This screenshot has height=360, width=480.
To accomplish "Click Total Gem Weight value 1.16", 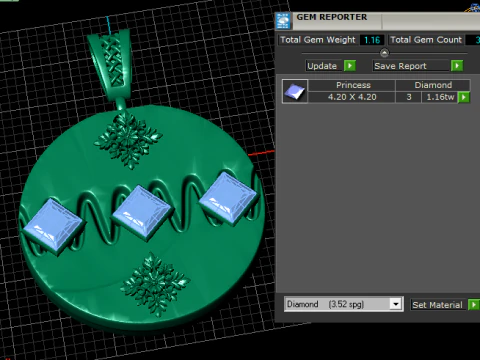I will point(372,40).
